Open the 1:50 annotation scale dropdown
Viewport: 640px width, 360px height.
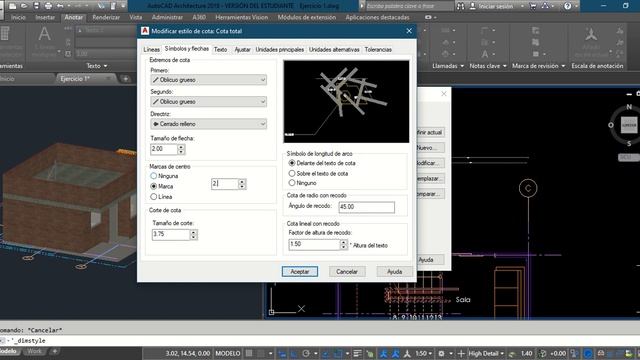(423, 353)
